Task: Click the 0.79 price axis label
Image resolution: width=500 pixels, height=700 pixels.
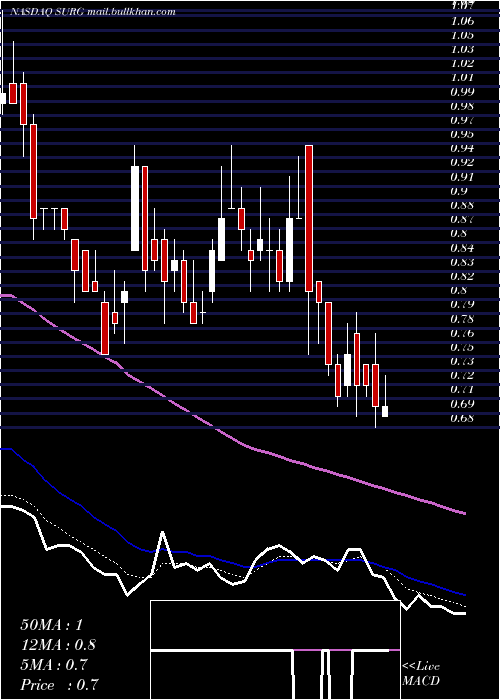Action: [x=464, y=304]
